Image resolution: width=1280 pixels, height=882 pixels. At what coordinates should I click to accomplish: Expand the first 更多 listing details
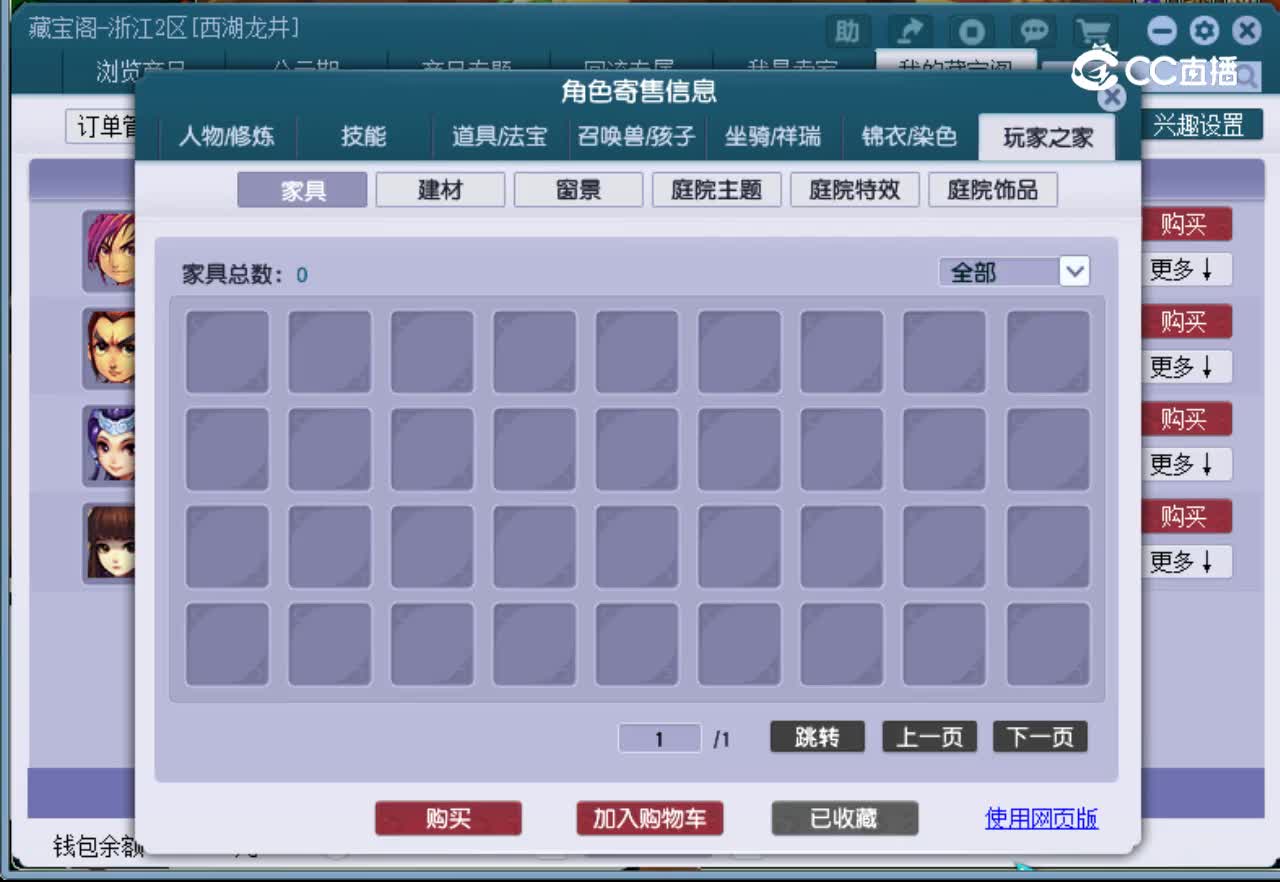pyautogui.click(x=1185, y=270)
